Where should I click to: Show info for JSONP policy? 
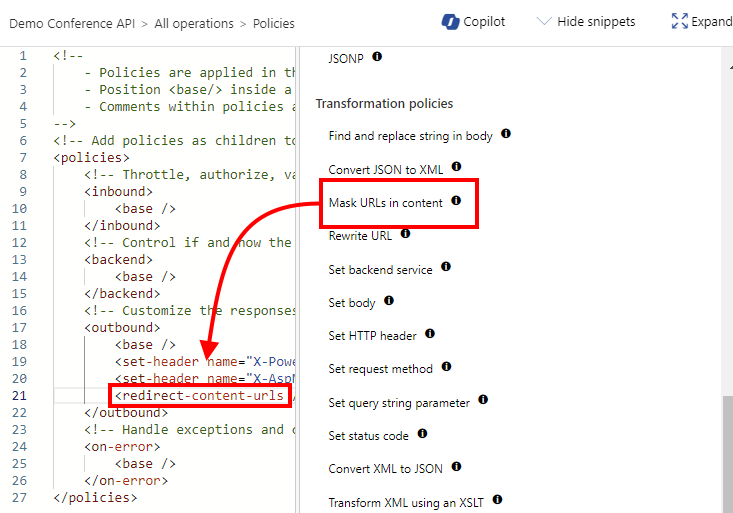(377, 57)
